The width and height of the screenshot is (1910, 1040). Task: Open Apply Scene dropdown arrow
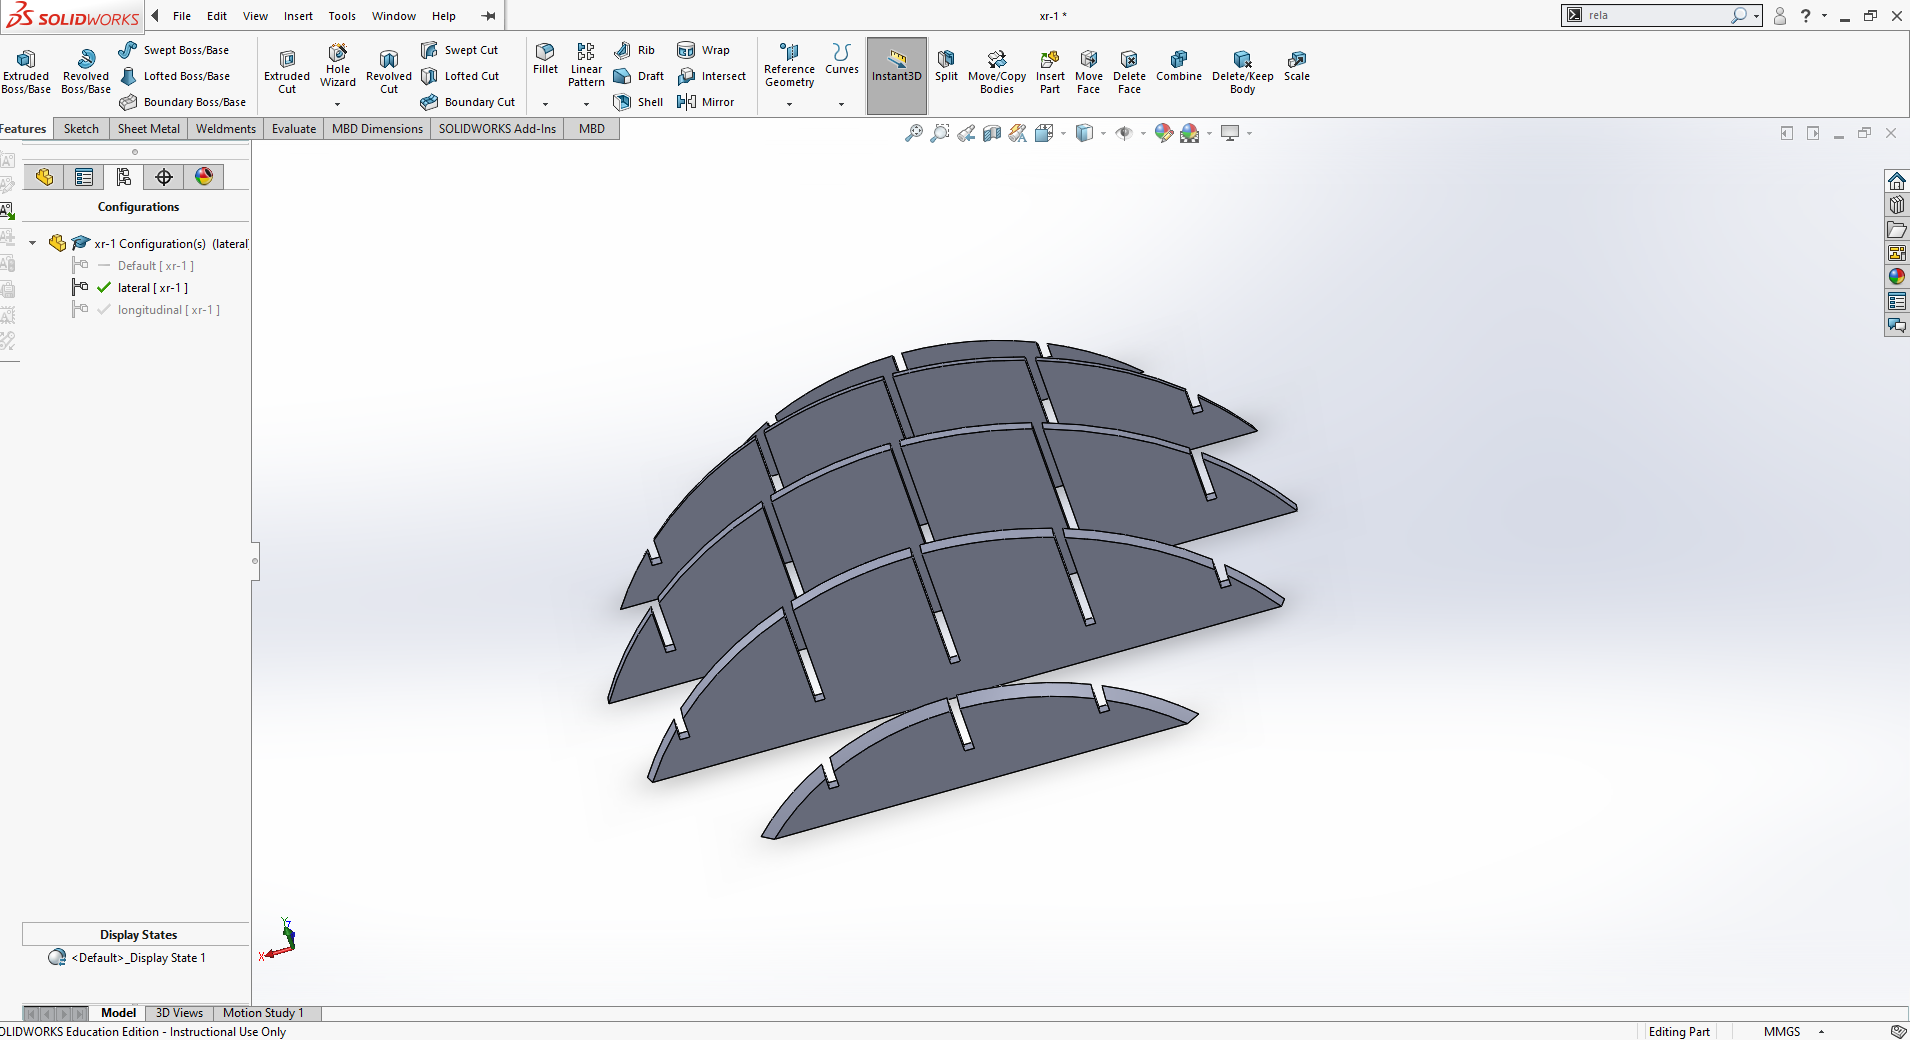click(1210, 133)
